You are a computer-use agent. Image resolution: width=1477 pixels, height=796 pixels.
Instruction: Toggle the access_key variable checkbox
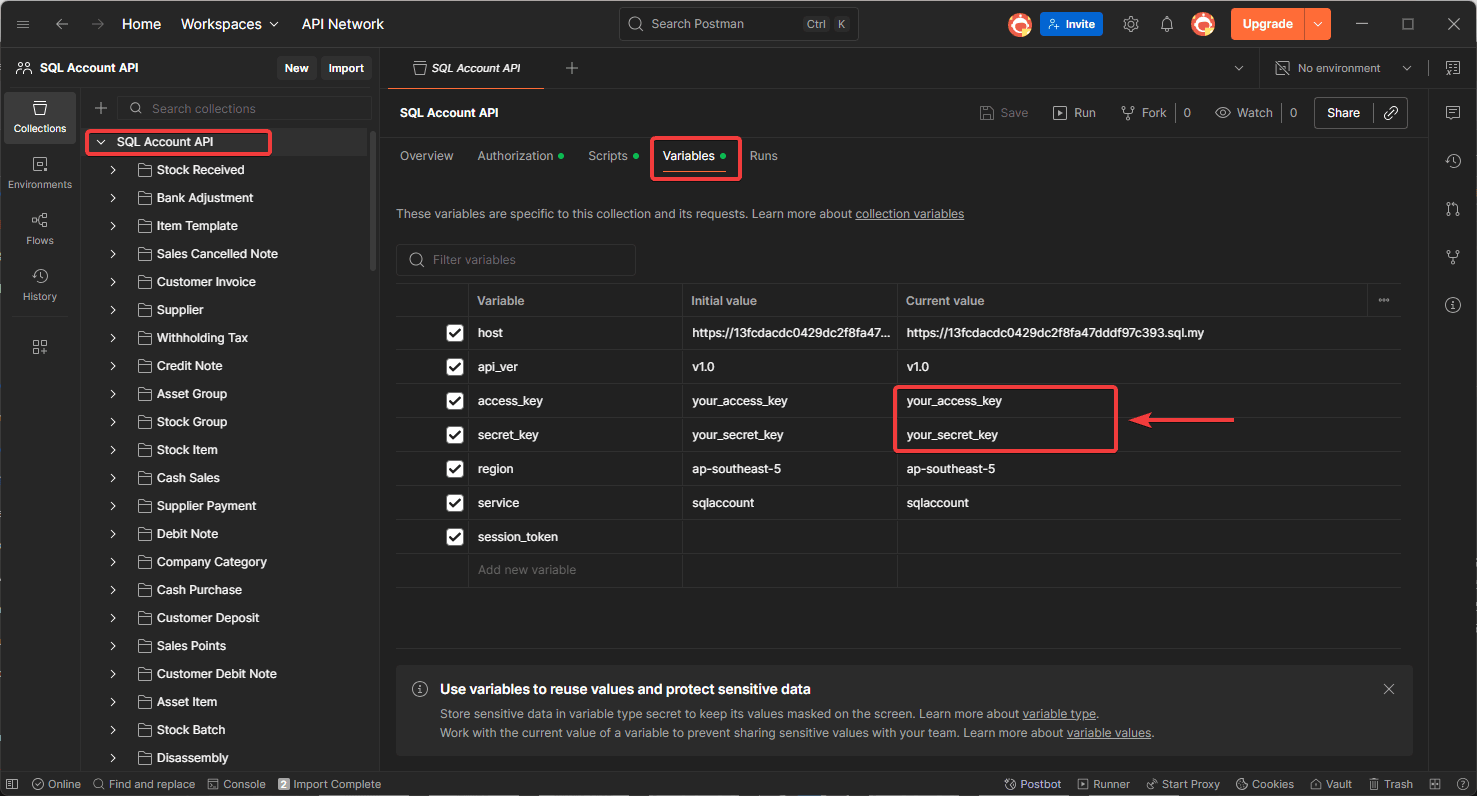(455, 401)
